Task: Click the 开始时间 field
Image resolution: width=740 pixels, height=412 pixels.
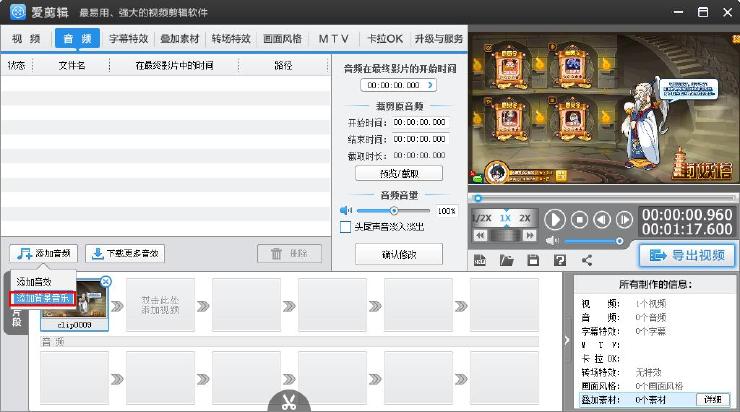Action: click(420, 122)
